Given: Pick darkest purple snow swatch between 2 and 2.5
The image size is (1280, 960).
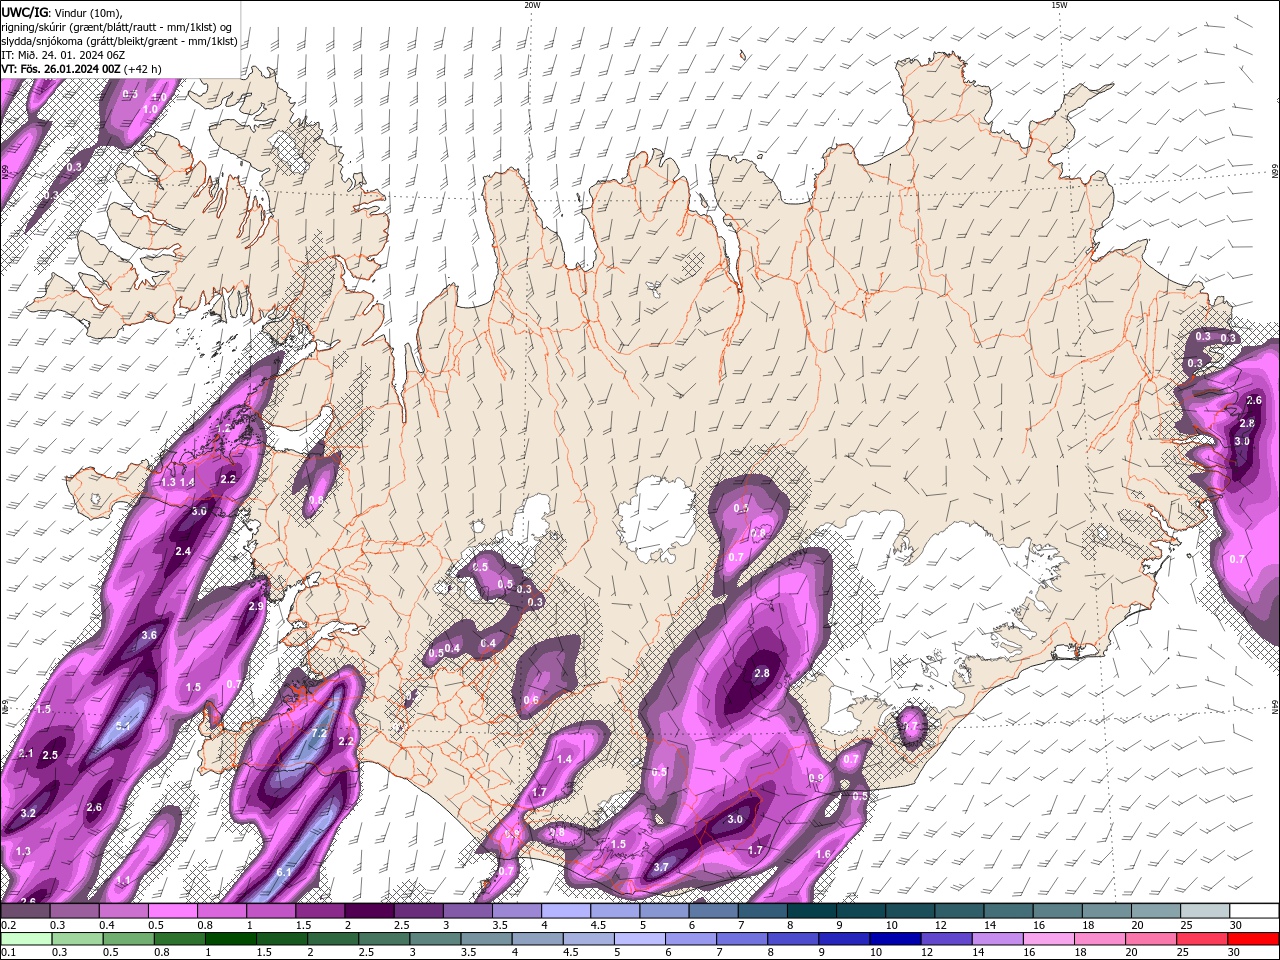Looking at the screenshot, I should click(369, 911).
